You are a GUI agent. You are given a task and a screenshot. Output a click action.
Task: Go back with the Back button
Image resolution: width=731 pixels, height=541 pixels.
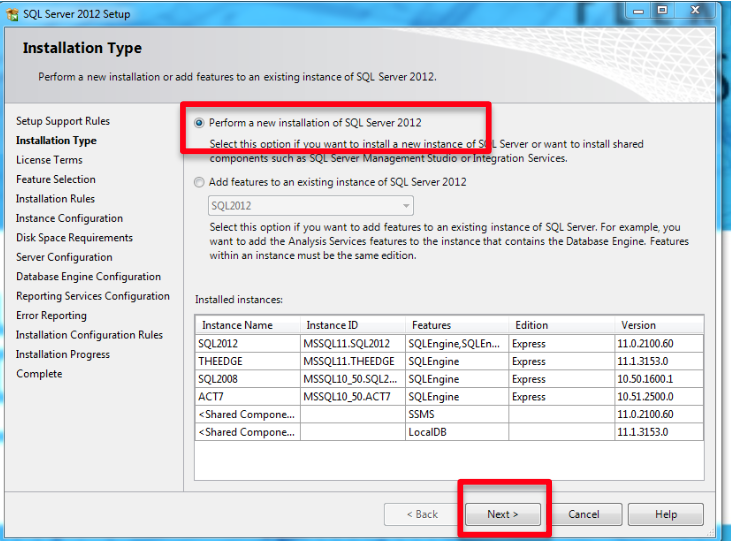(421, 514)
